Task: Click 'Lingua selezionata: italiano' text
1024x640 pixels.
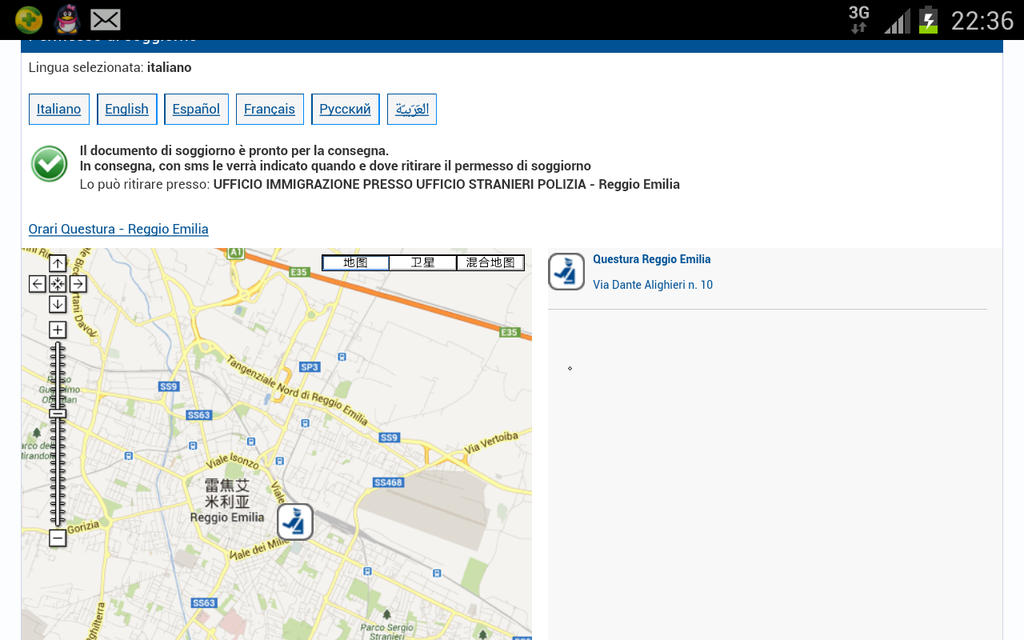Action: point(110,67)
